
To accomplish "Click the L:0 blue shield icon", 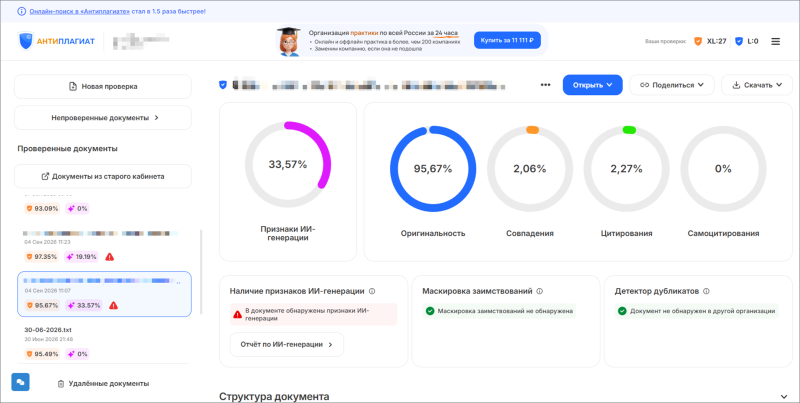I will tap(739, 41).
